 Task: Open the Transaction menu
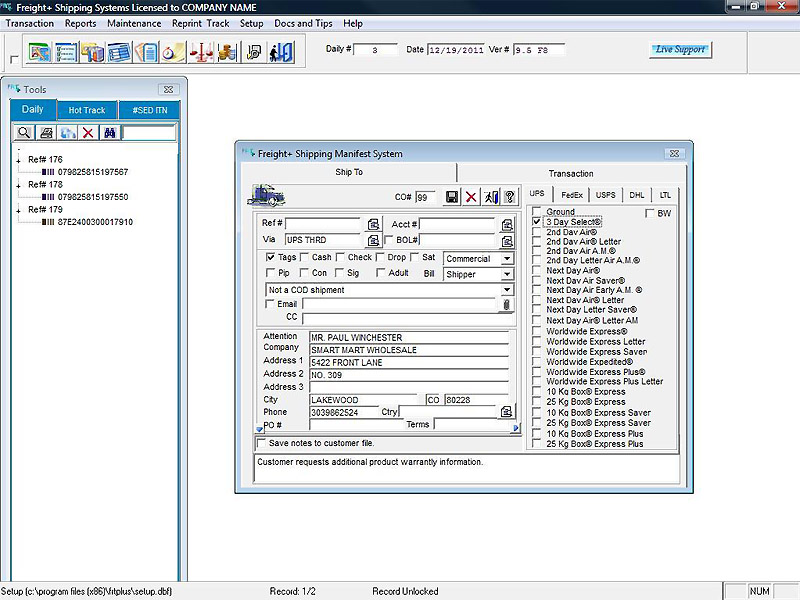point(30,23)
